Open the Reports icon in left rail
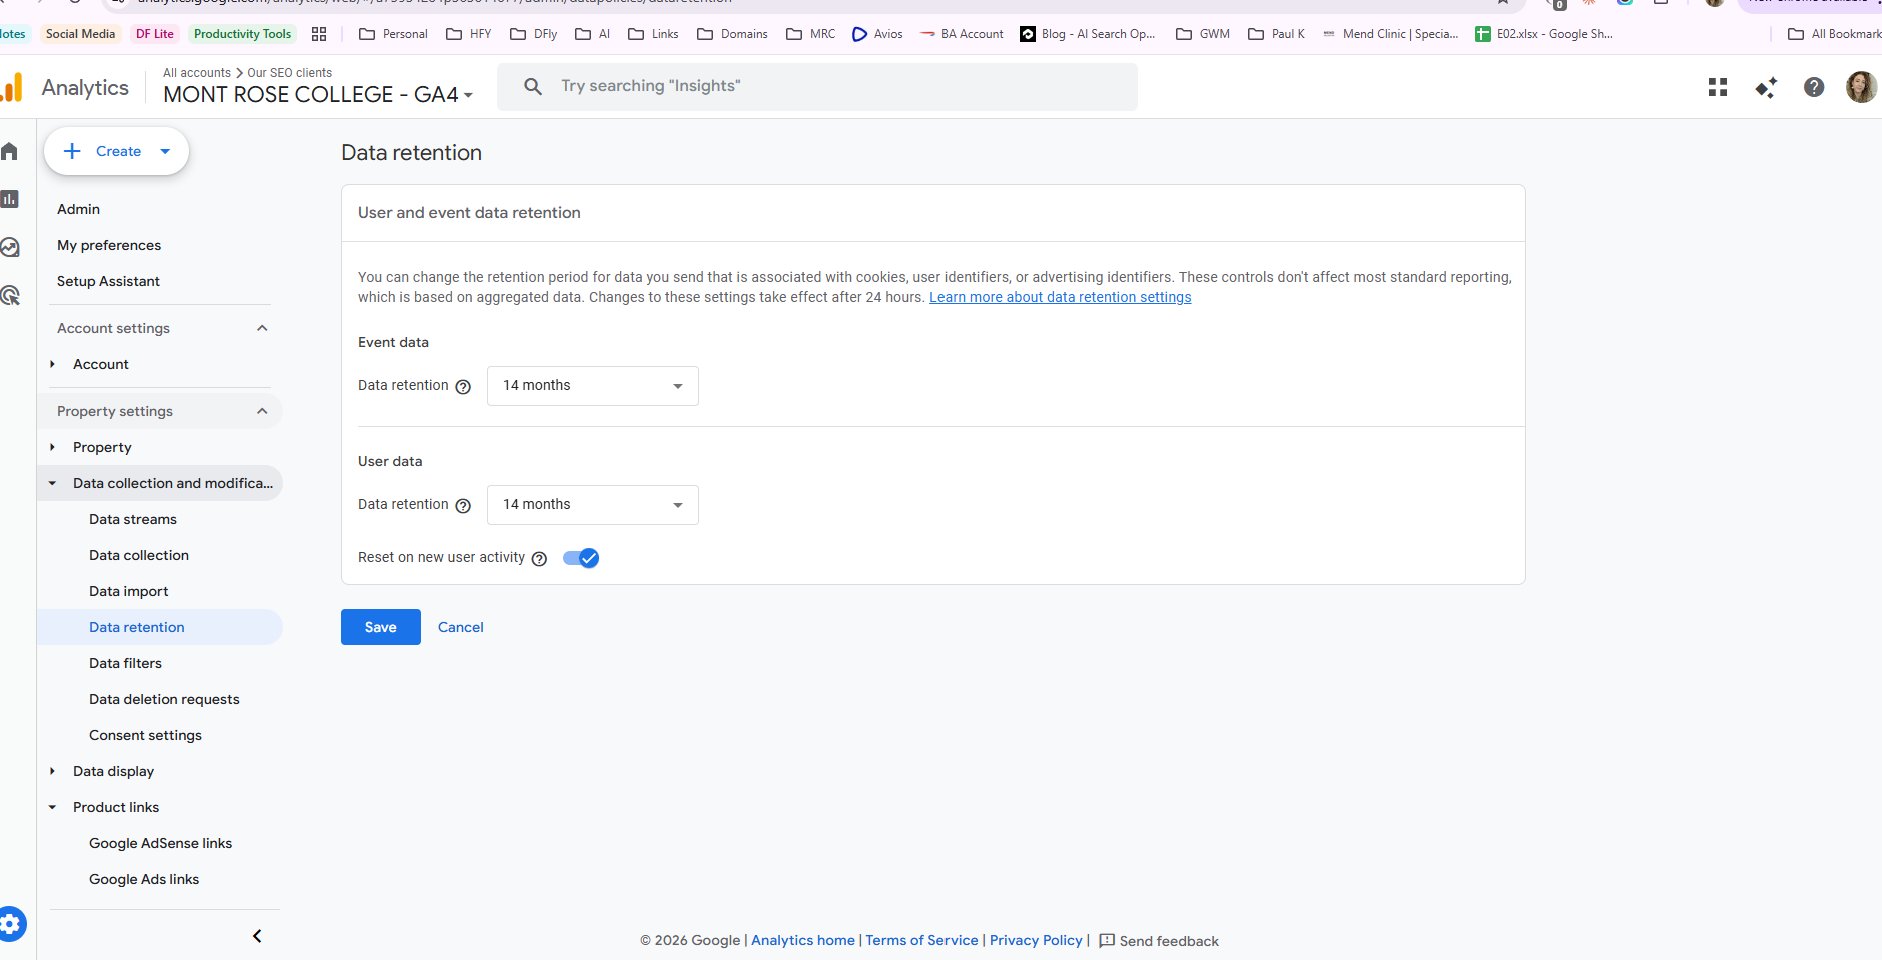 (x=10, y=199)
